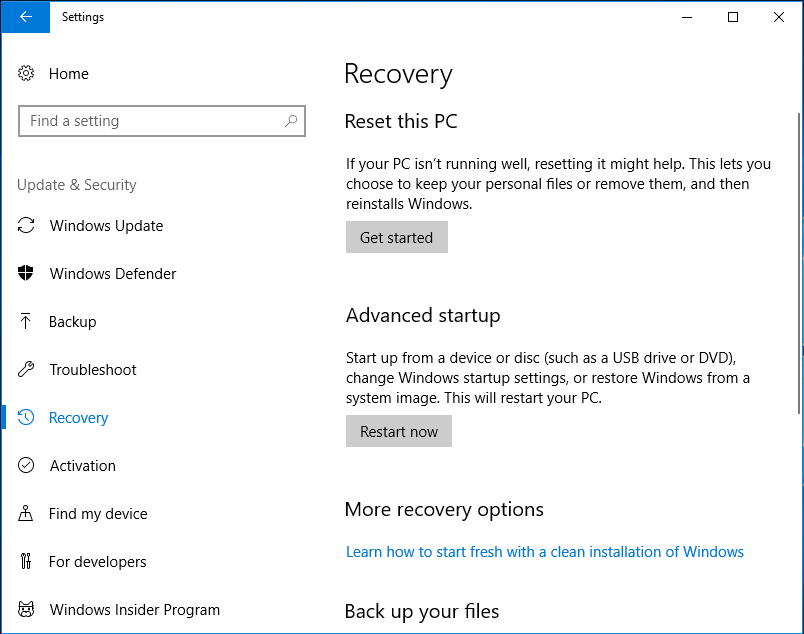804x634 pixels.
Task: Click the Find my device person icon
Action: coord(27,514)
